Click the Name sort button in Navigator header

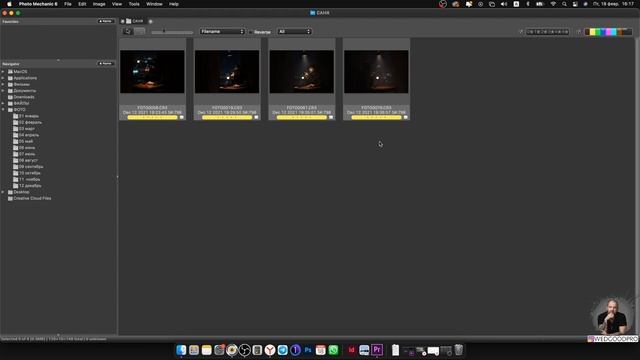click(x=105, y=64)
